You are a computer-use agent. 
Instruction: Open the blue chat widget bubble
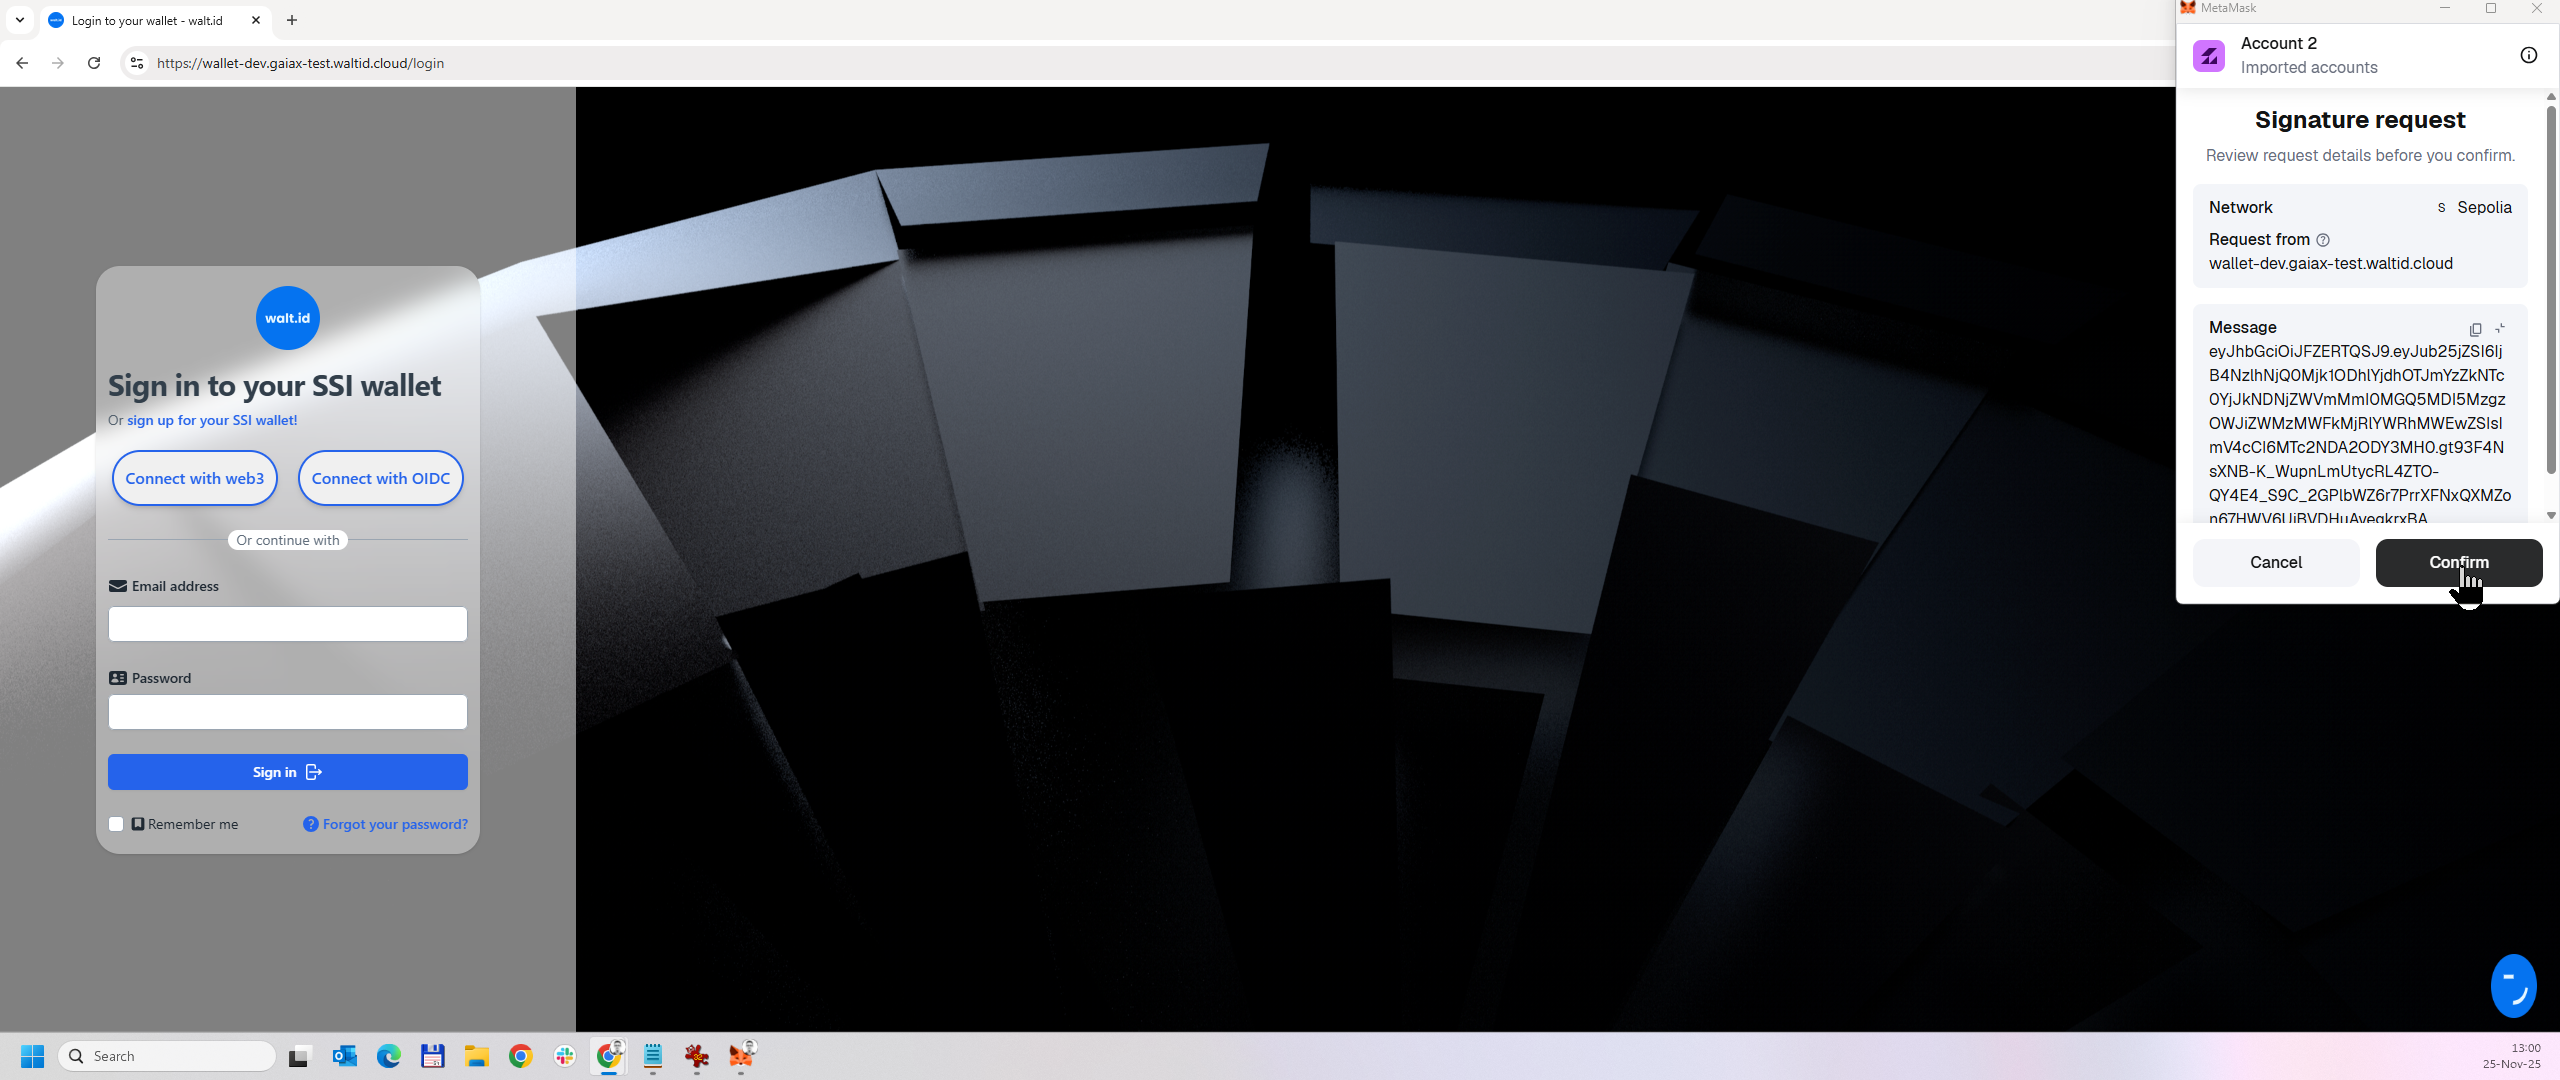(x=2512, y=986)
